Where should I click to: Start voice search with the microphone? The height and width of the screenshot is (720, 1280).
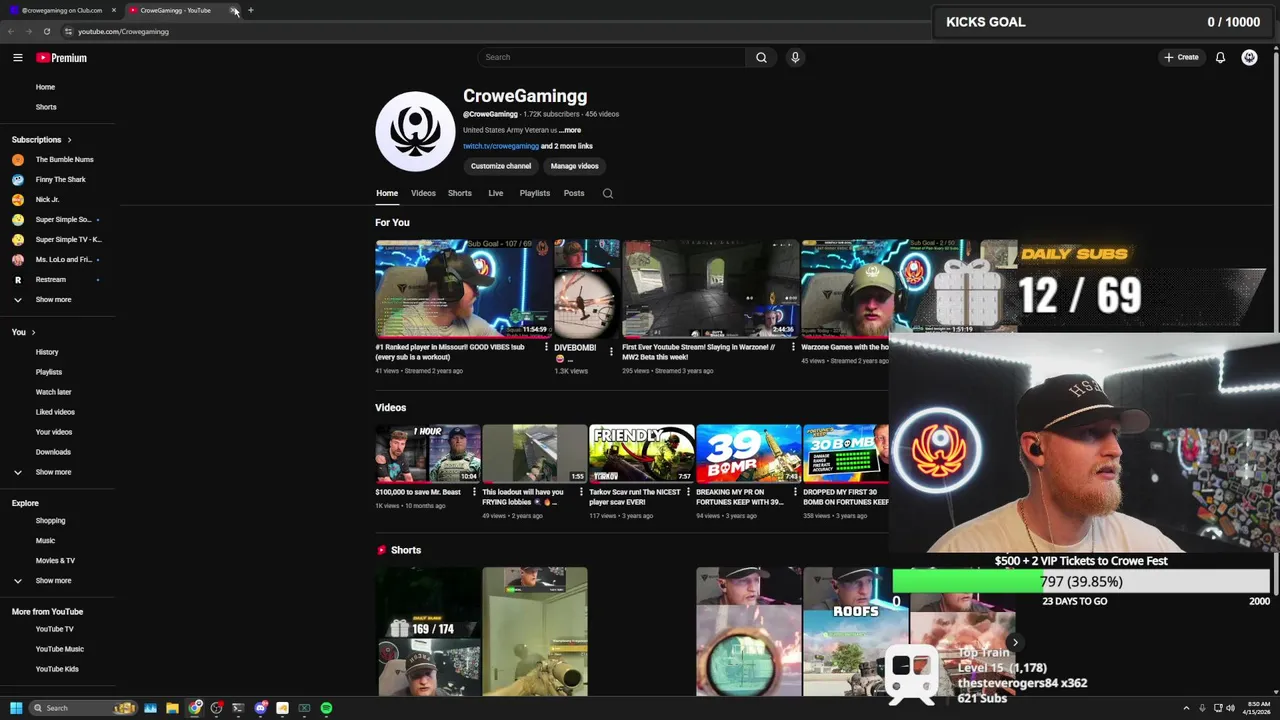click(795, 57)
